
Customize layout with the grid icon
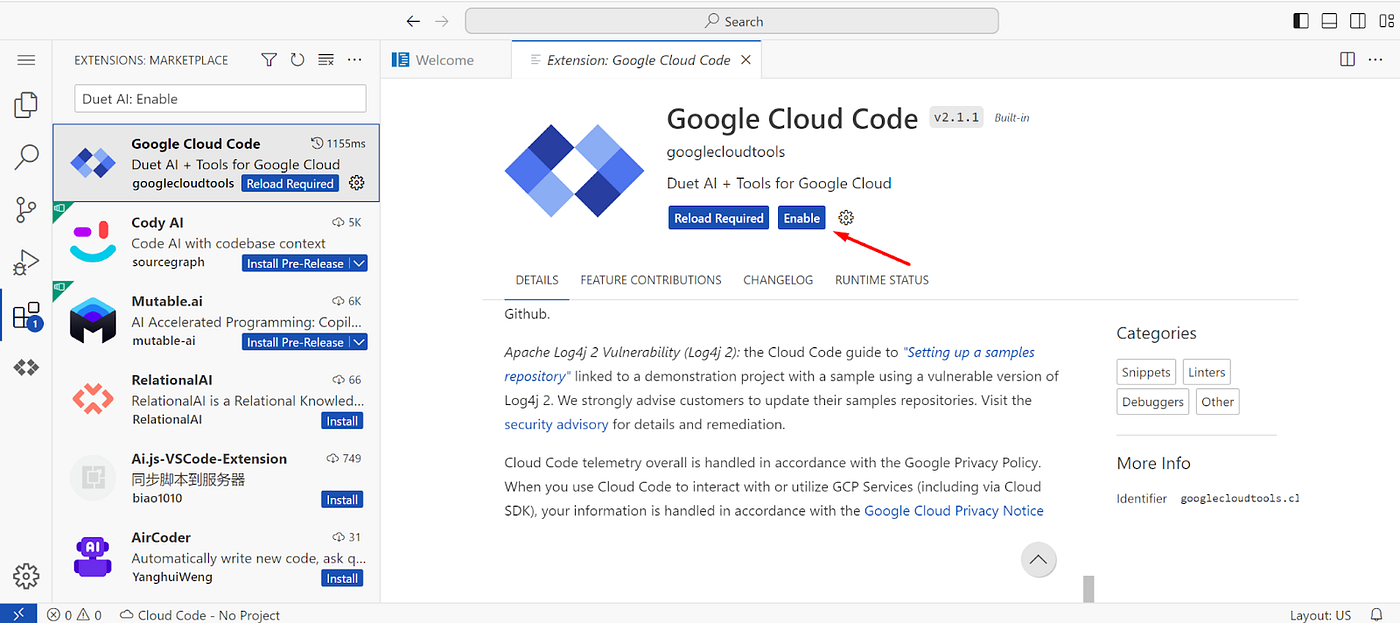click(x=1385, y=20)
